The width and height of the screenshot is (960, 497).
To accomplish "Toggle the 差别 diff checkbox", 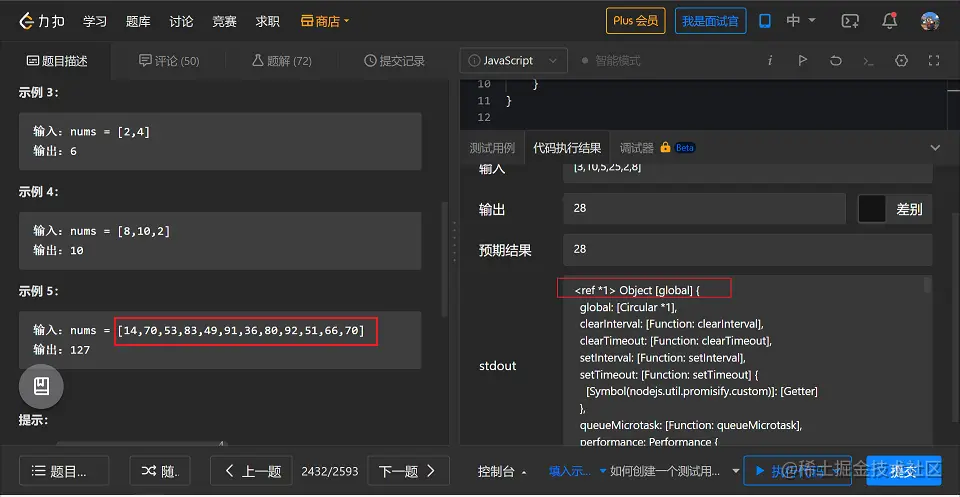I will pos(872,209).
